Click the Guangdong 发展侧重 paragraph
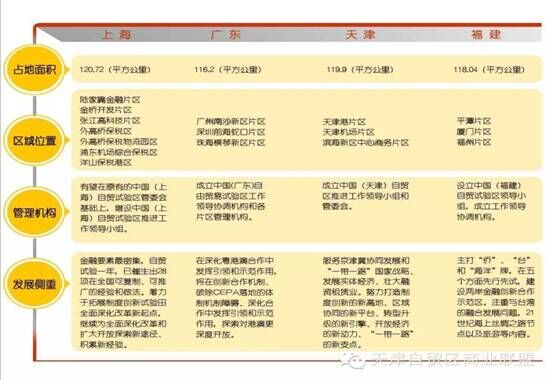This screenshot has width=552, height=380. click(236, 298)
